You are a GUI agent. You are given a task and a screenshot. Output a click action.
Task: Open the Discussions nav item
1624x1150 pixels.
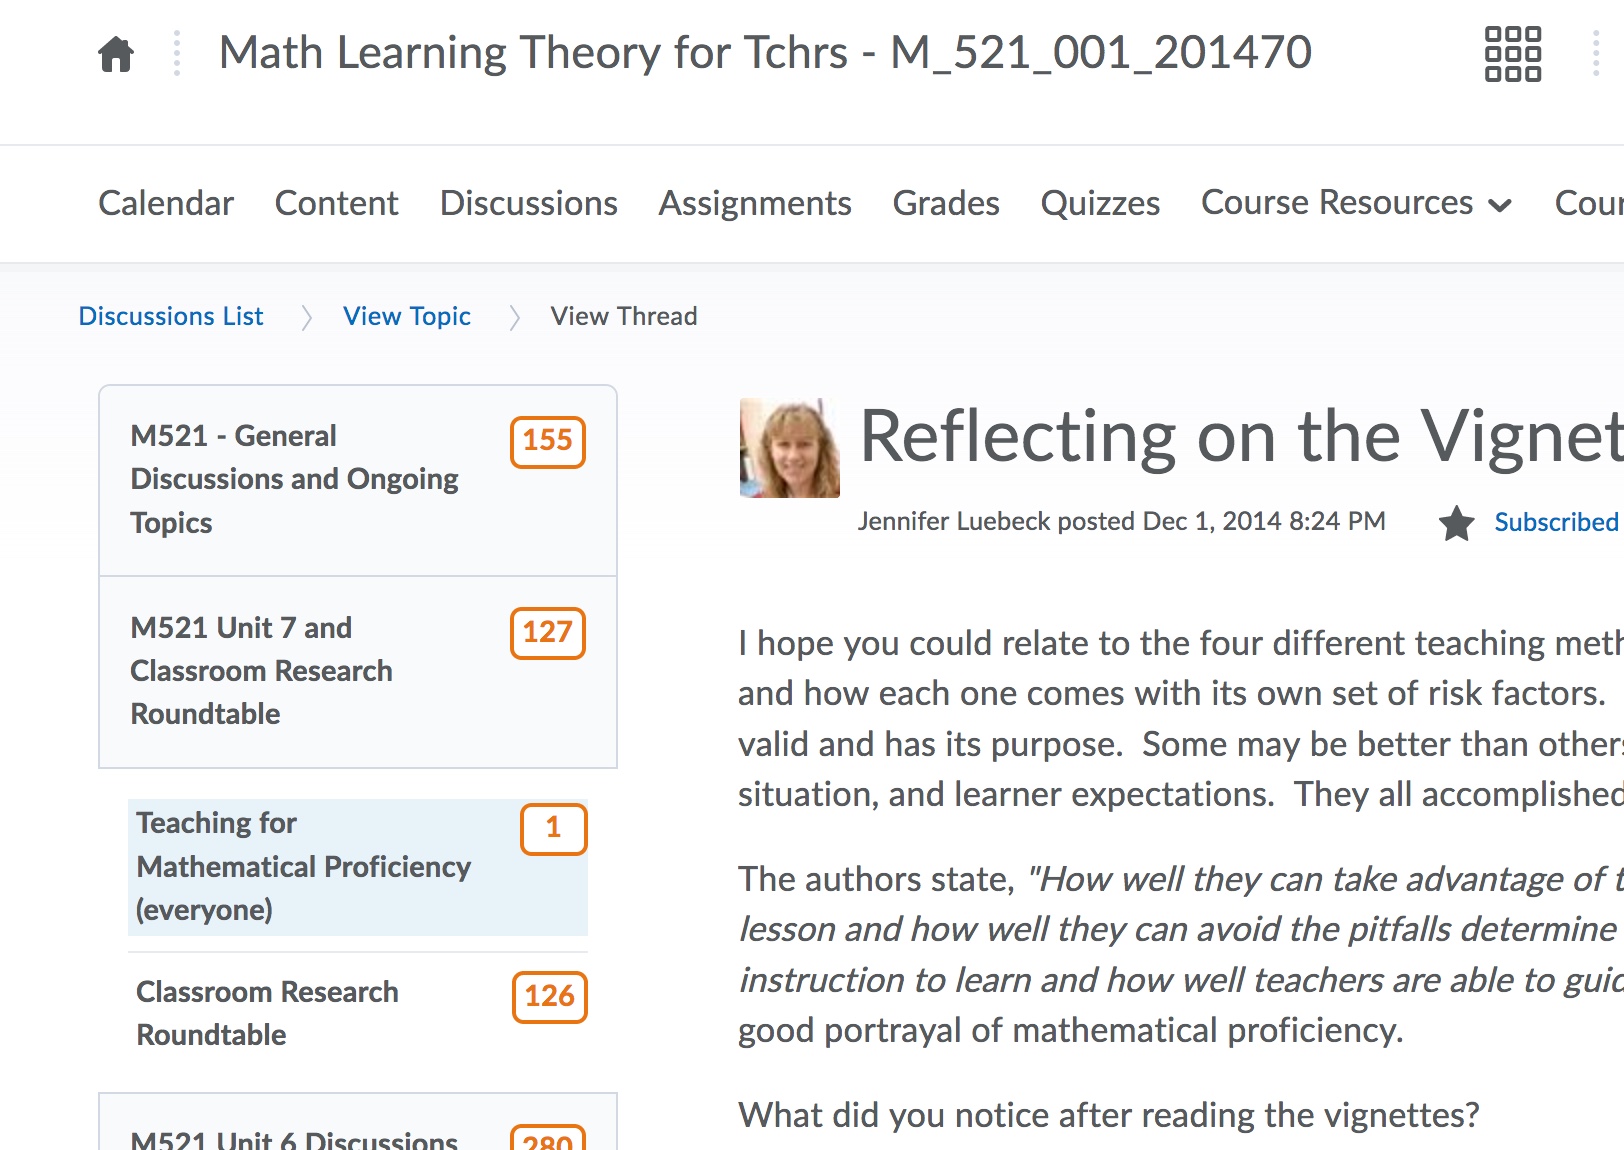(x=528, y=203)
